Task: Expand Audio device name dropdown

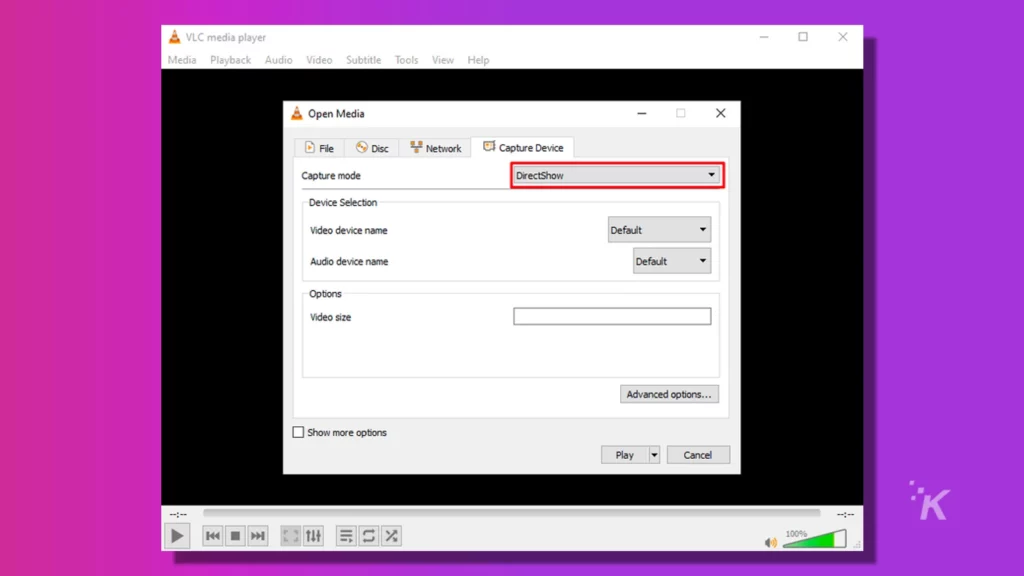Action: pyautogui.click(x=671, y=261)
